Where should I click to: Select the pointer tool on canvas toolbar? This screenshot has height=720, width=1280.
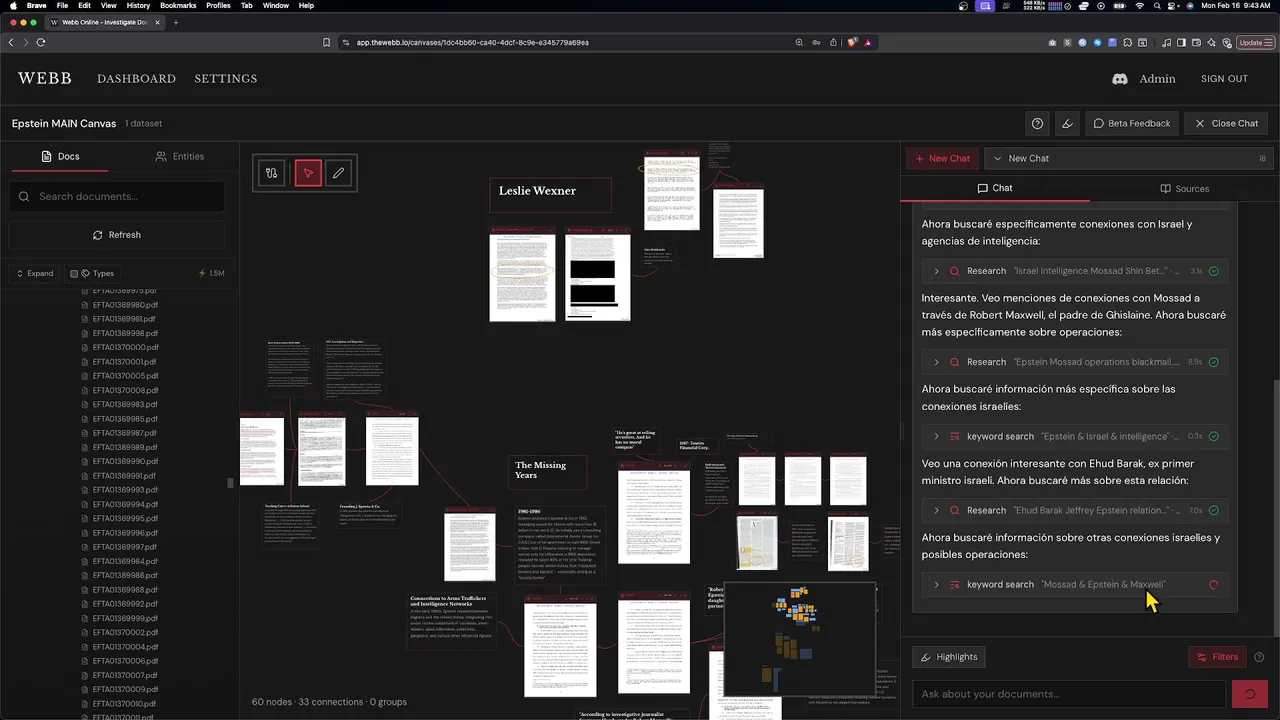[308, 173]
